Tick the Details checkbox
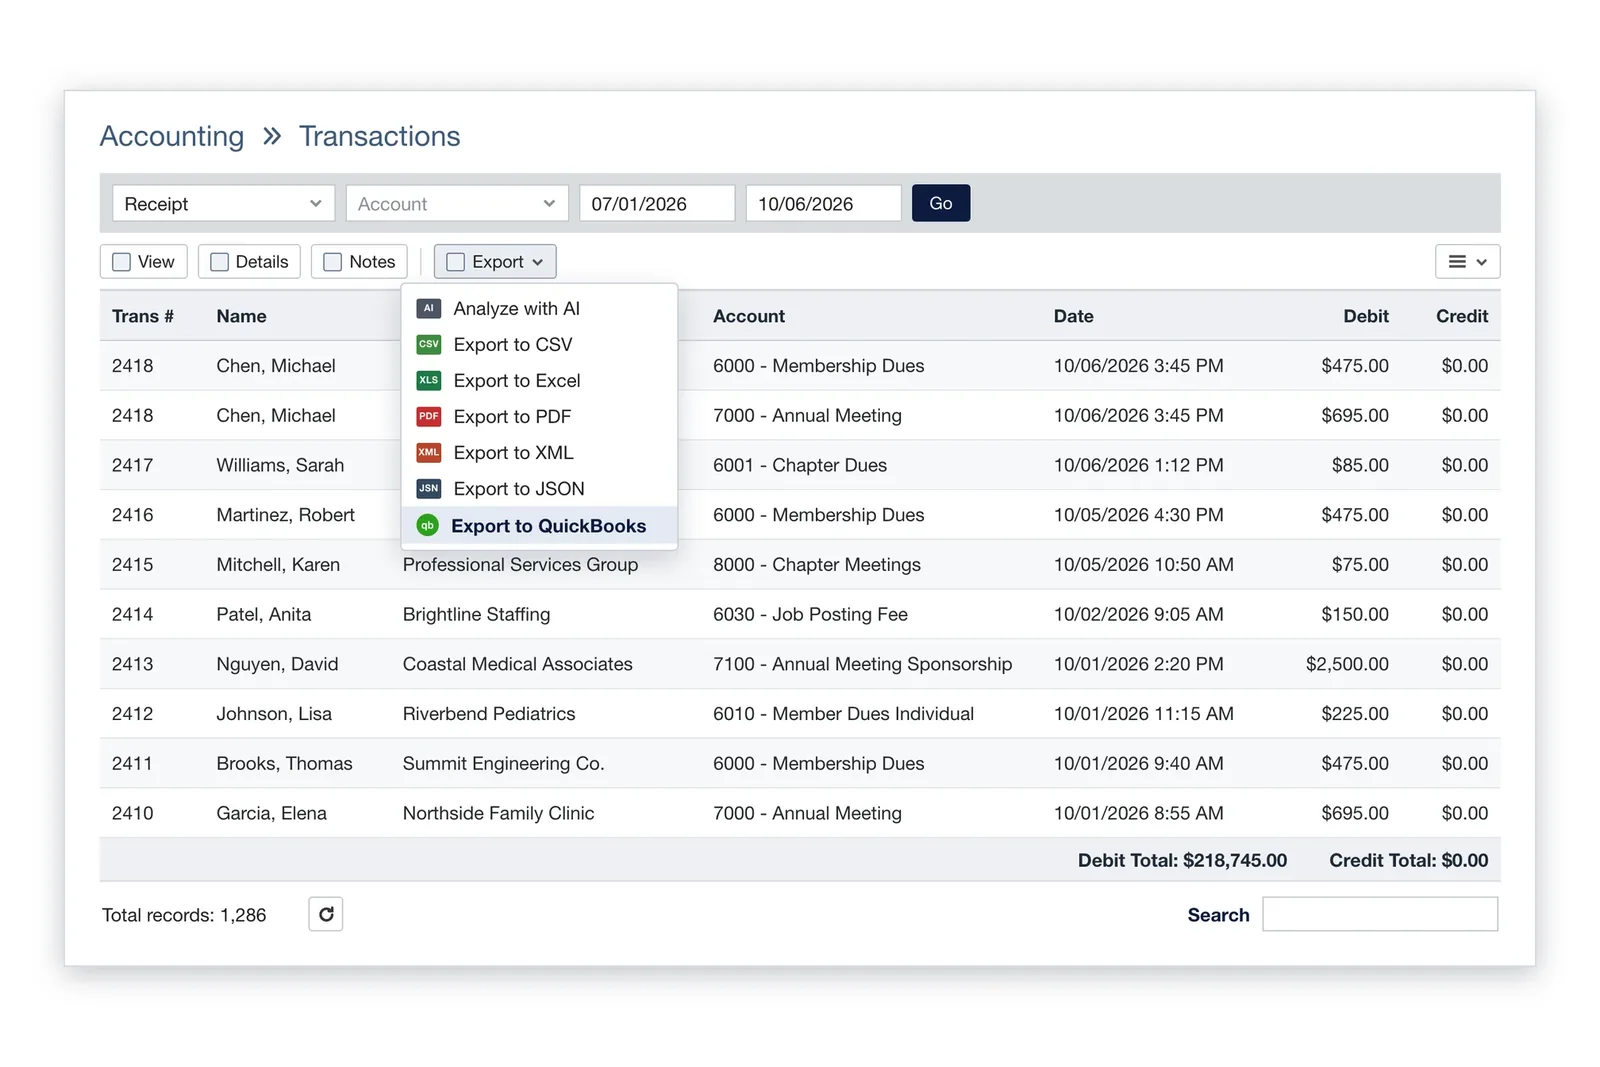 220,262
